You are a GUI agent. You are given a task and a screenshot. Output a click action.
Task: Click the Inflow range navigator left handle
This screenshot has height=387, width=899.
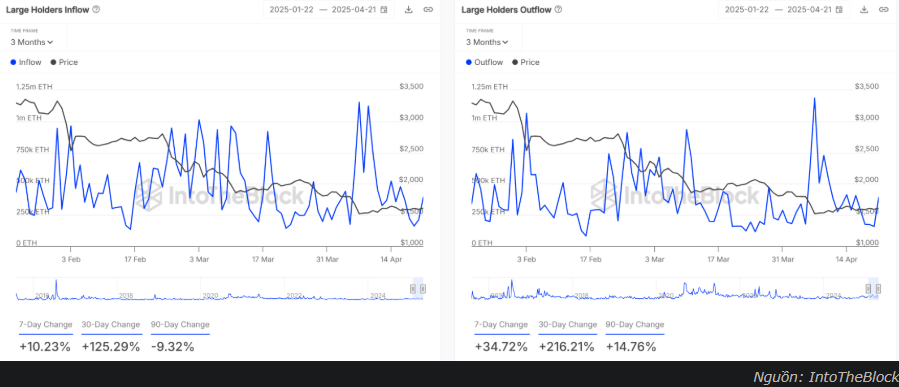(x=413, y=290)
